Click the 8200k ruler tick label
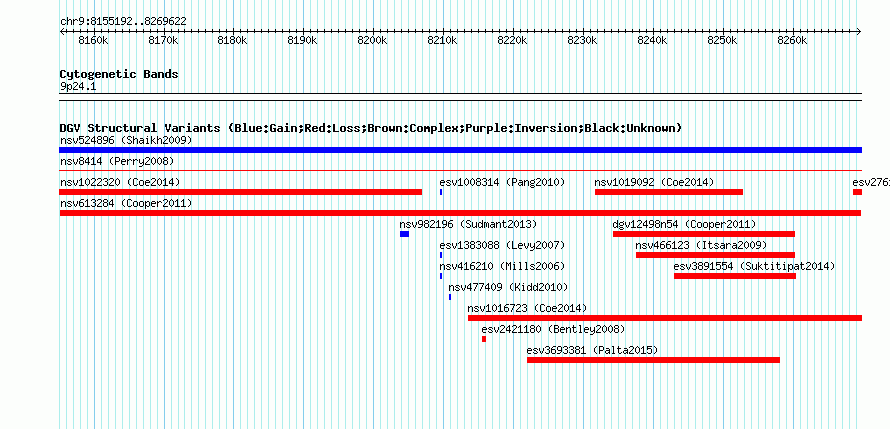The image size is (890, 429). coord(373,41)
